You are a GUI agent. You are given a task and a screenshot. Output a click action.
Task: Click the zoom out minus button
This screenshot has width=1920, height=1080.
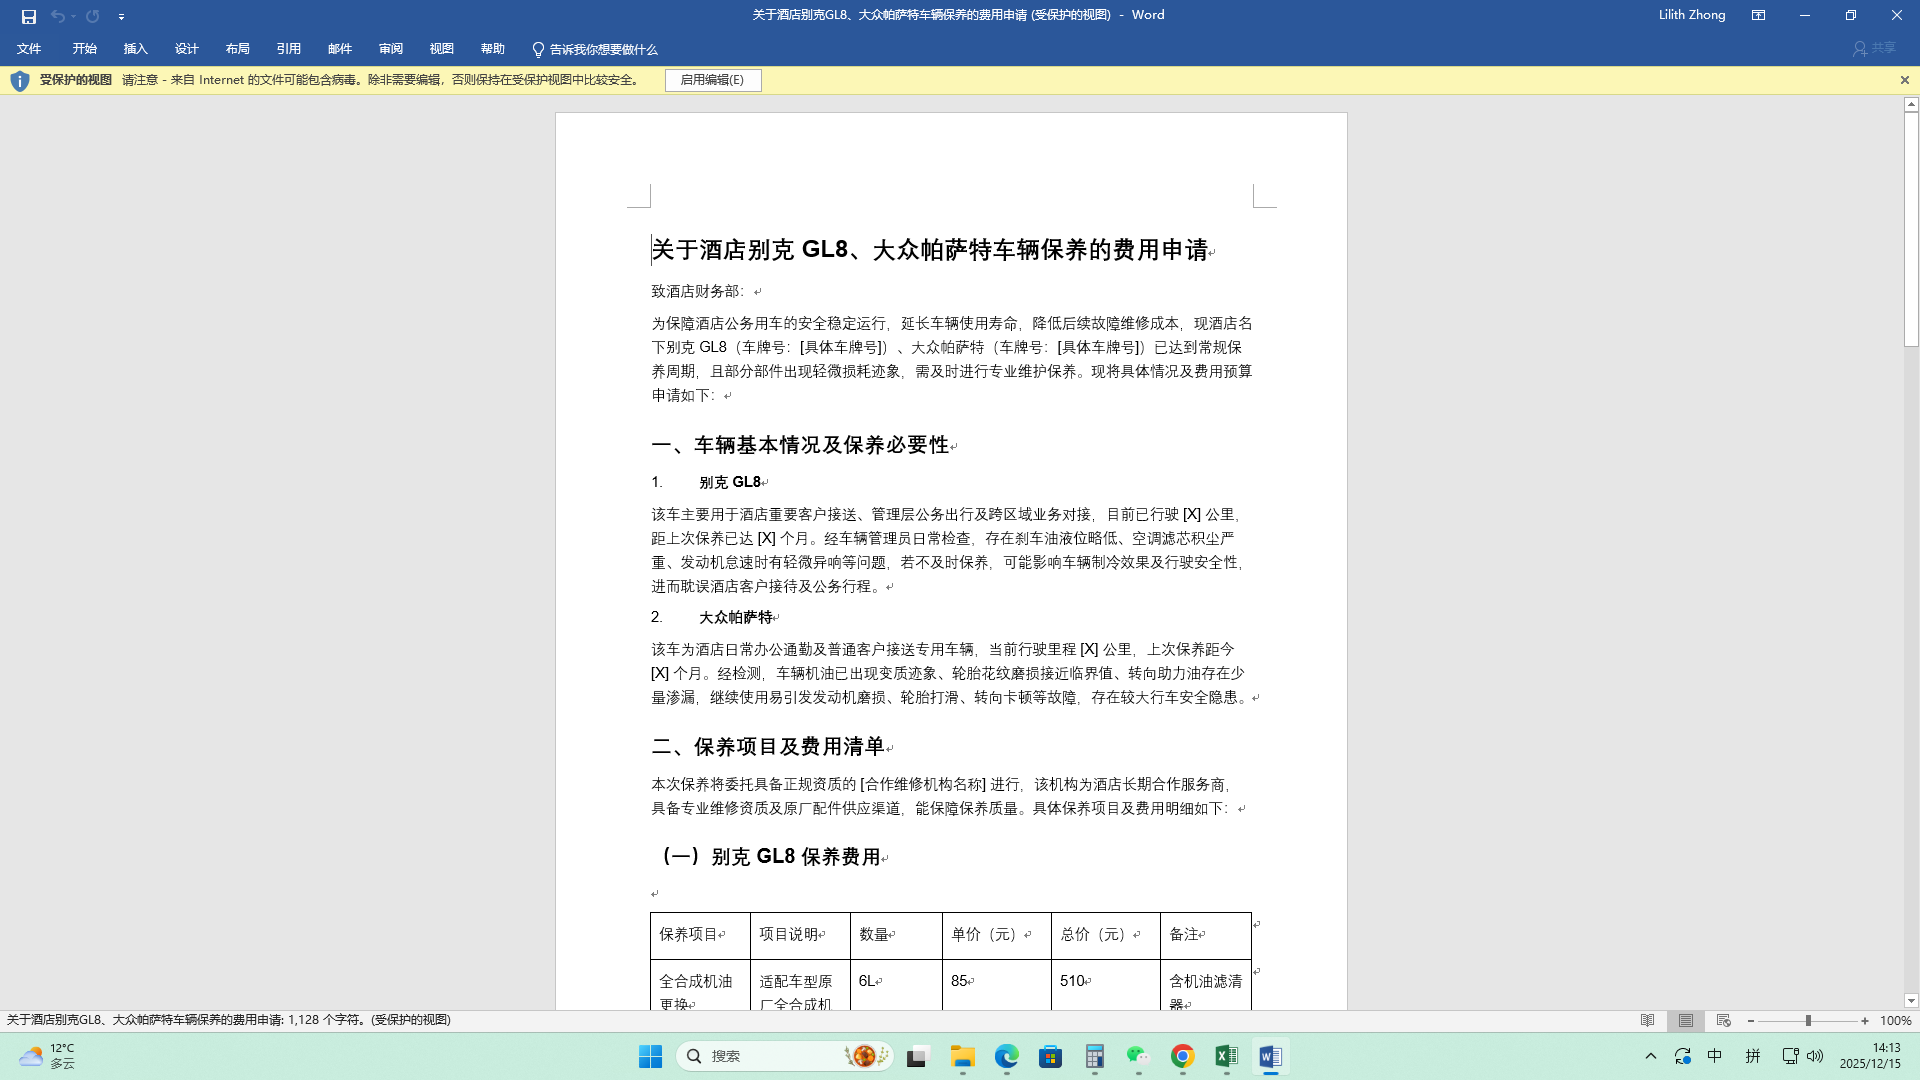1751,1021
